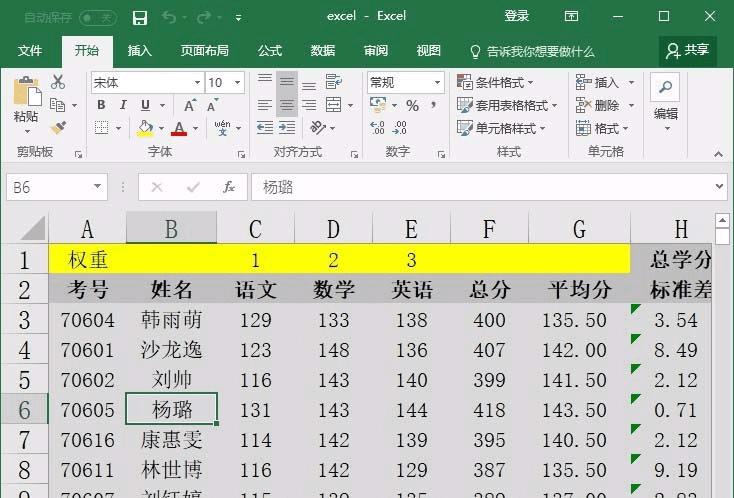Click the Redo arrow icon
734x498 pixels.
coord(204,18)
